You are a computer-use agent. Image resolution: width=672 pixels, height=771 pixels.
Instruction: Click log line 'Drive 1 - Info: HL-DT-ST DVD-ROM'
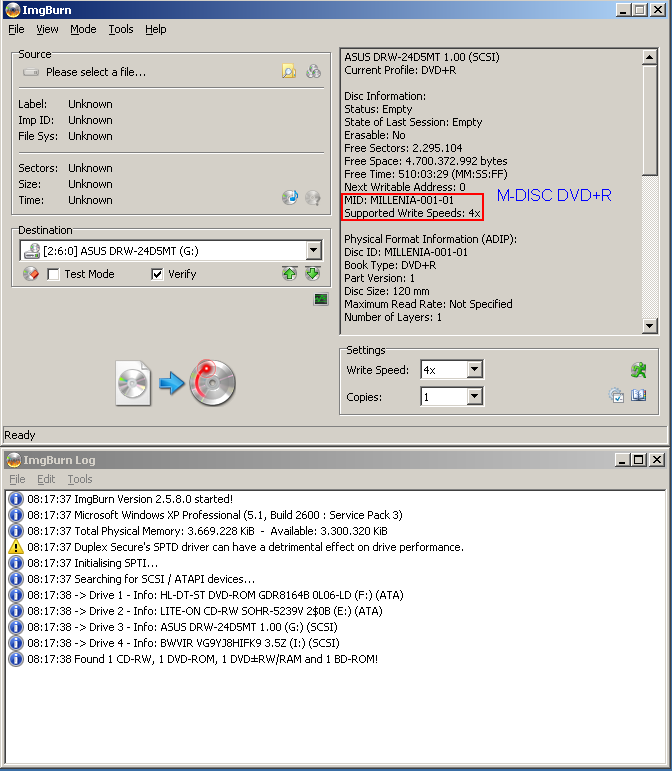(215, 595)
